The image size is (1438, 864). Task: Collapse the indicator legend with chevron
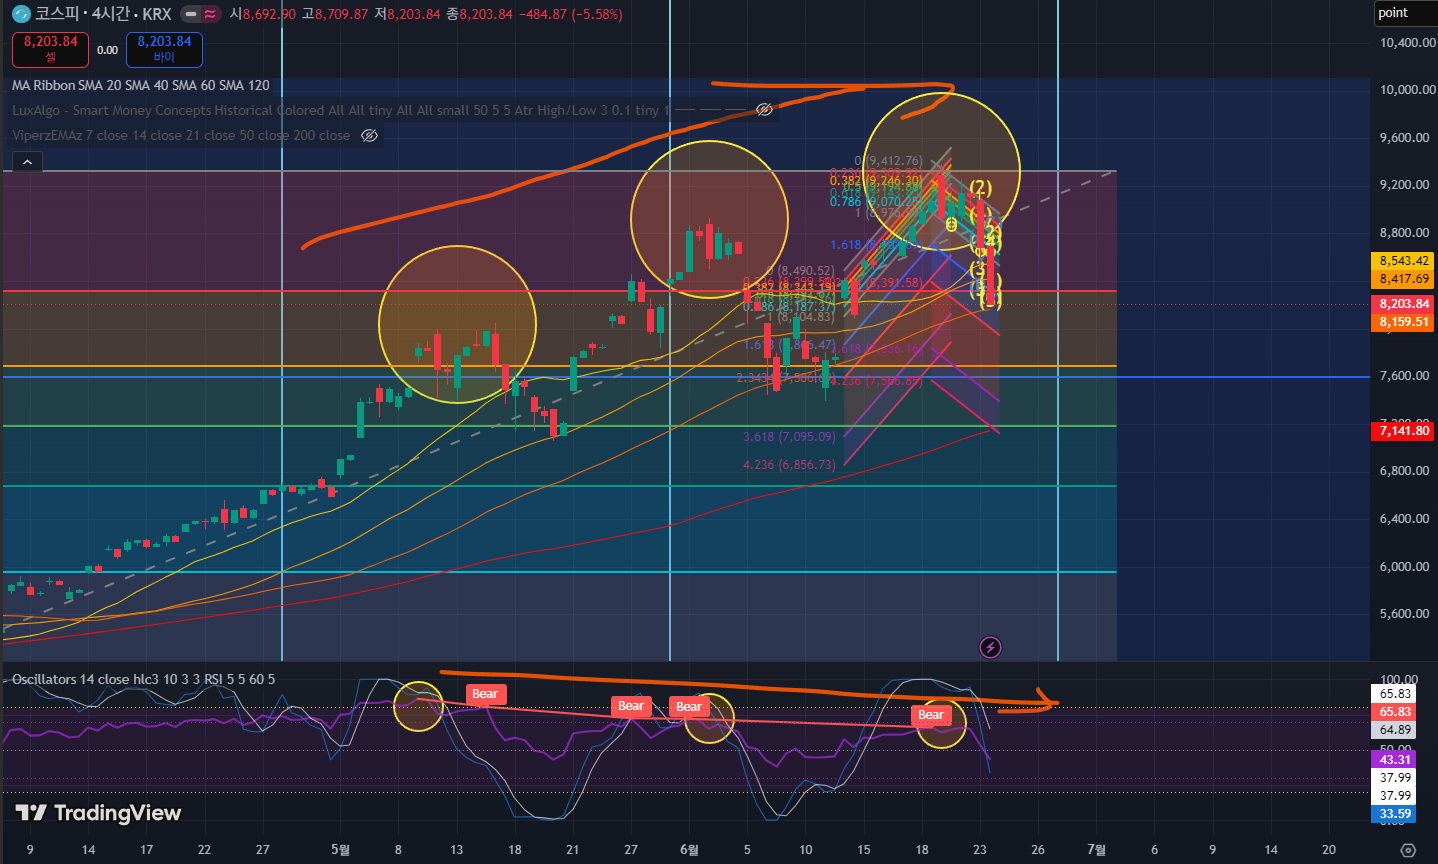pos(27,161)
